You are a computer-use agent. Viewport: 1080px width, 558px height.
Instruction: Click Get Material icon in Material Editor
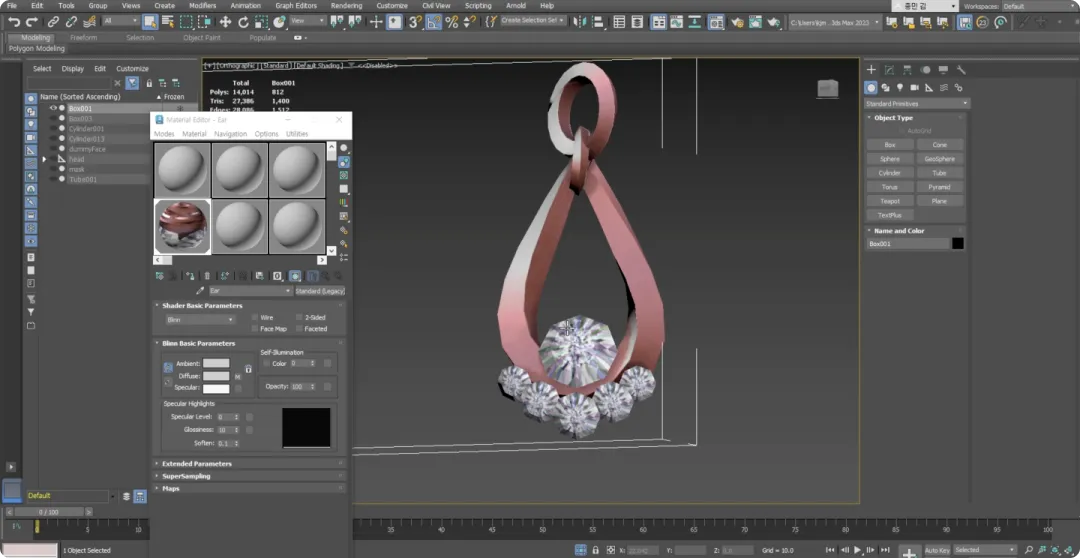[x=160, y=276]
